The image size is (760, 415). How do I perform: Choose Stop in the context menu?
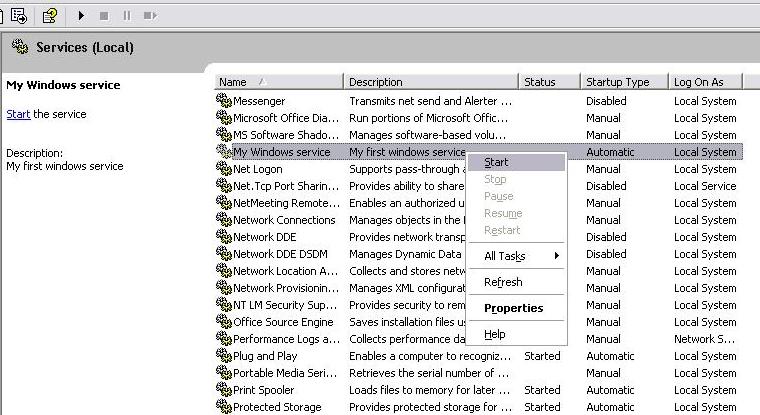coord(517,179)
